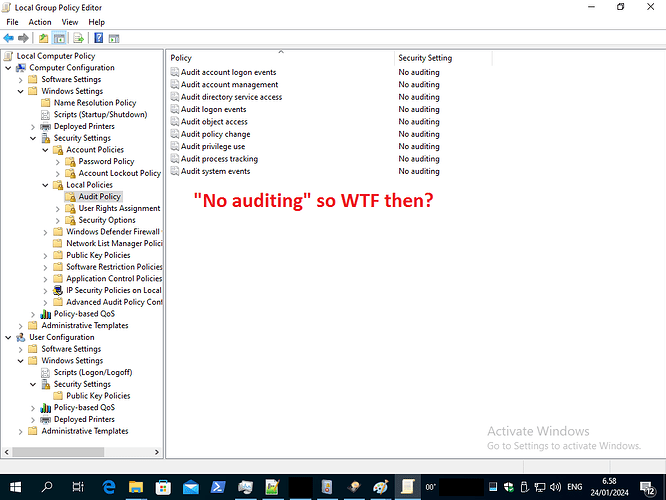Open Mail app from taskbar
This screenshot has width=666, height=500.
coord(191,487)
